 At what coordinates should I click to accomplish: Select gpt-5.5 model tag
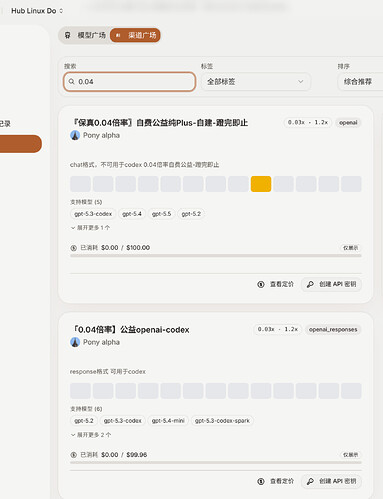[x=161, y=214]
